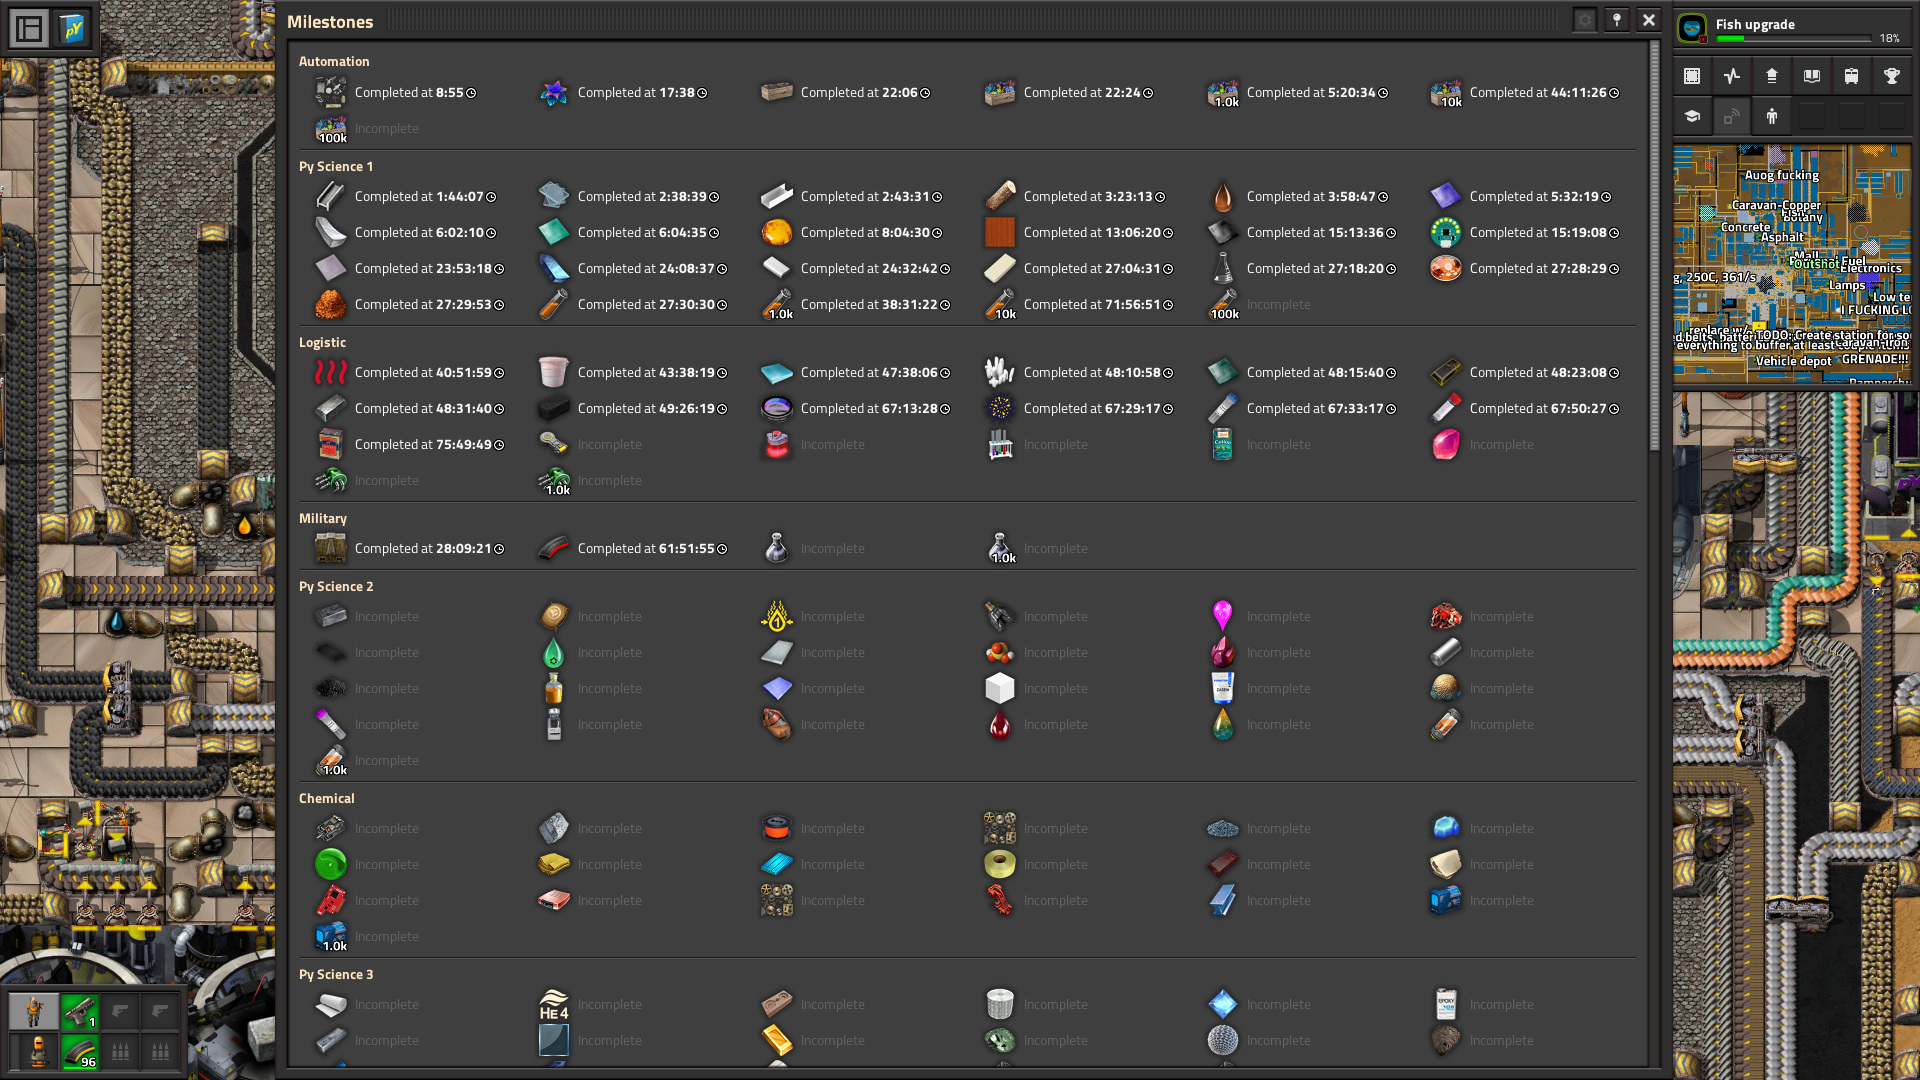The image size is (1920, 1080).
Task: Click the Military icon completed at 28:09:21
Action: tap(331, 548)
